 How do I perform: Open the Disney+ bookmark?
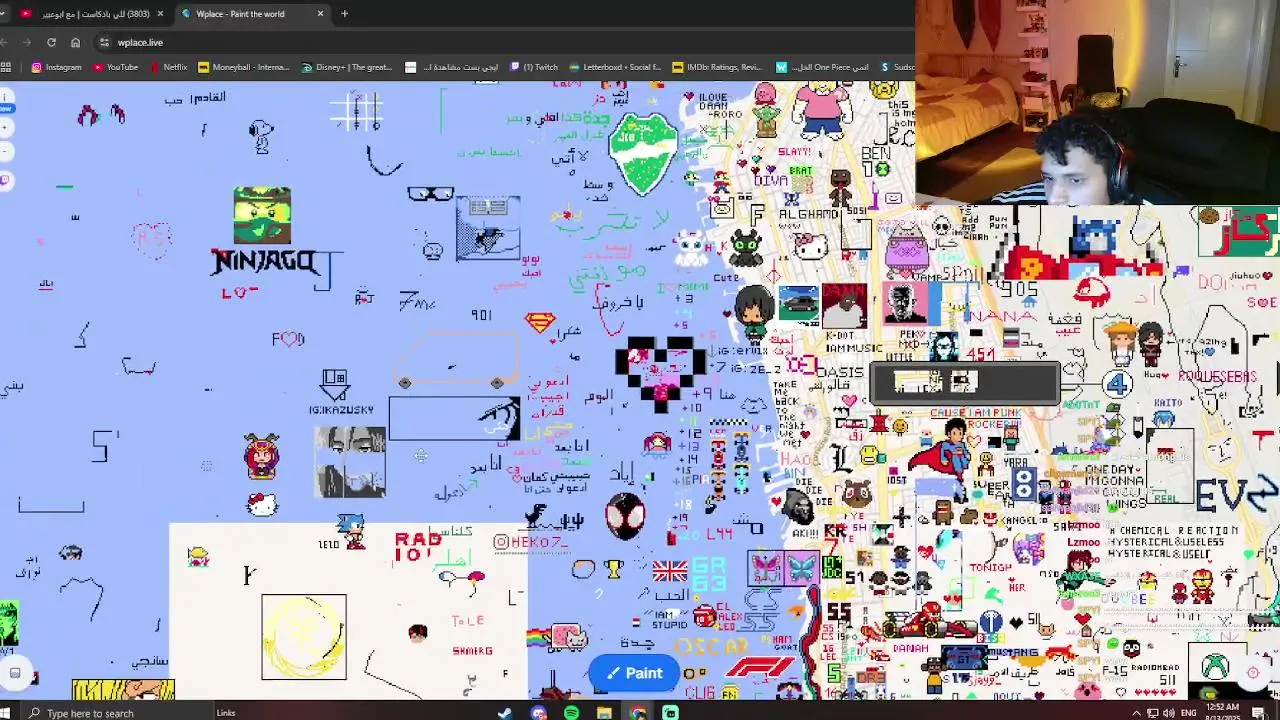pyautogui.click(x=347, y=67)
